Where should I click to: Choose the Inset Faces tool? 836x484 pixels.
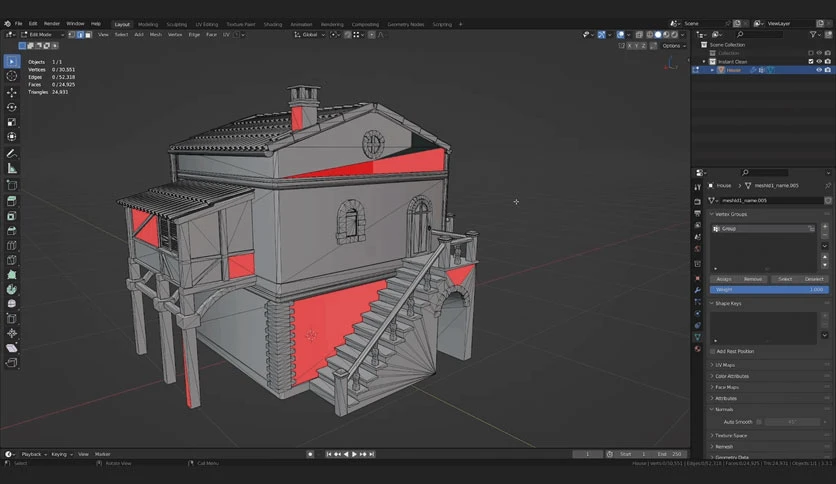[11, 216]
